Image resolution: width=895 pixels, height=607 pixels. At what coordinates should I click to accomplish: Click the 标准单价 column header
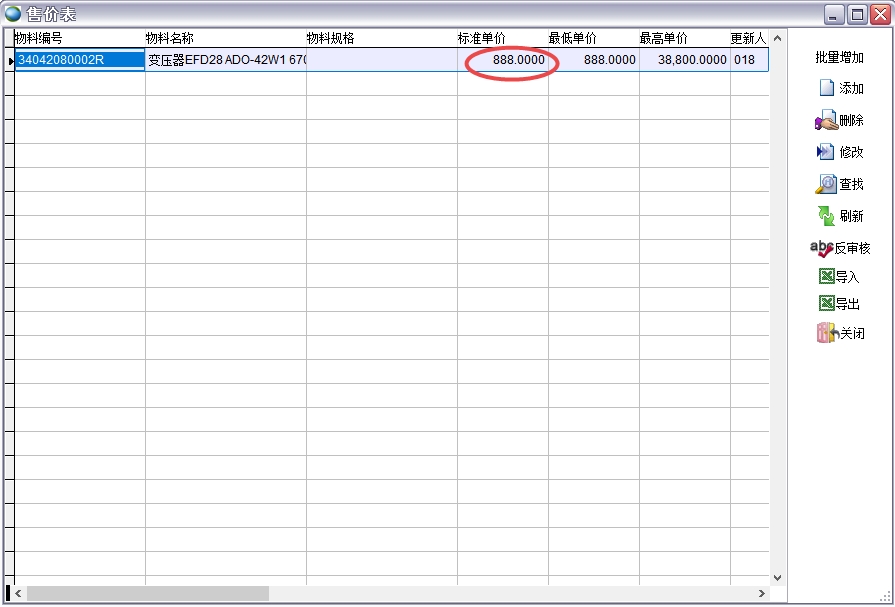pos(482,38)
